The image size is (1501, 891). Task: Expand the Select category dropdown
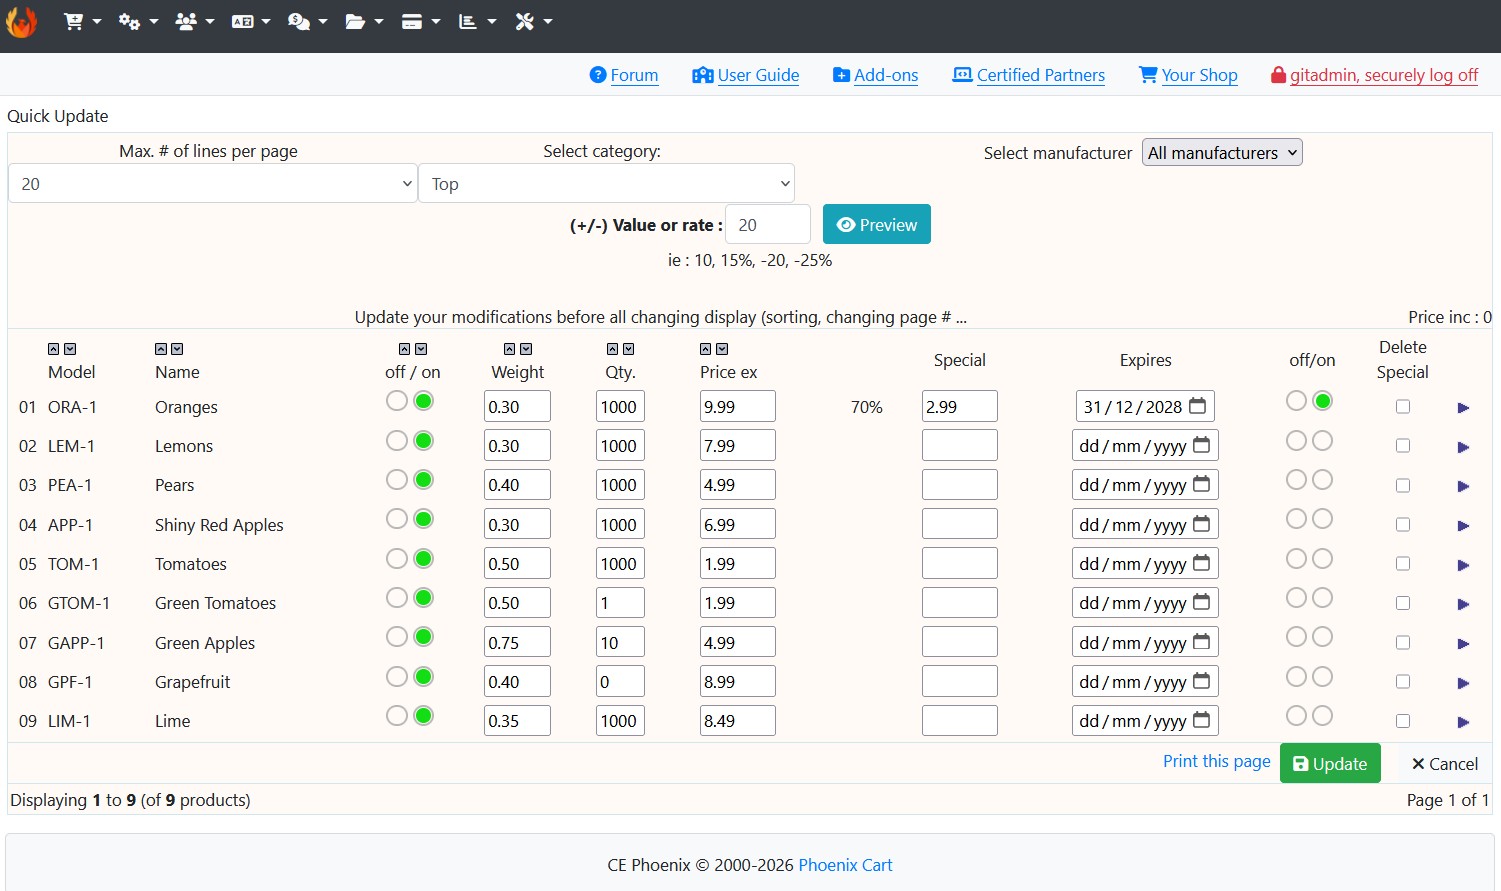[607, 184]
